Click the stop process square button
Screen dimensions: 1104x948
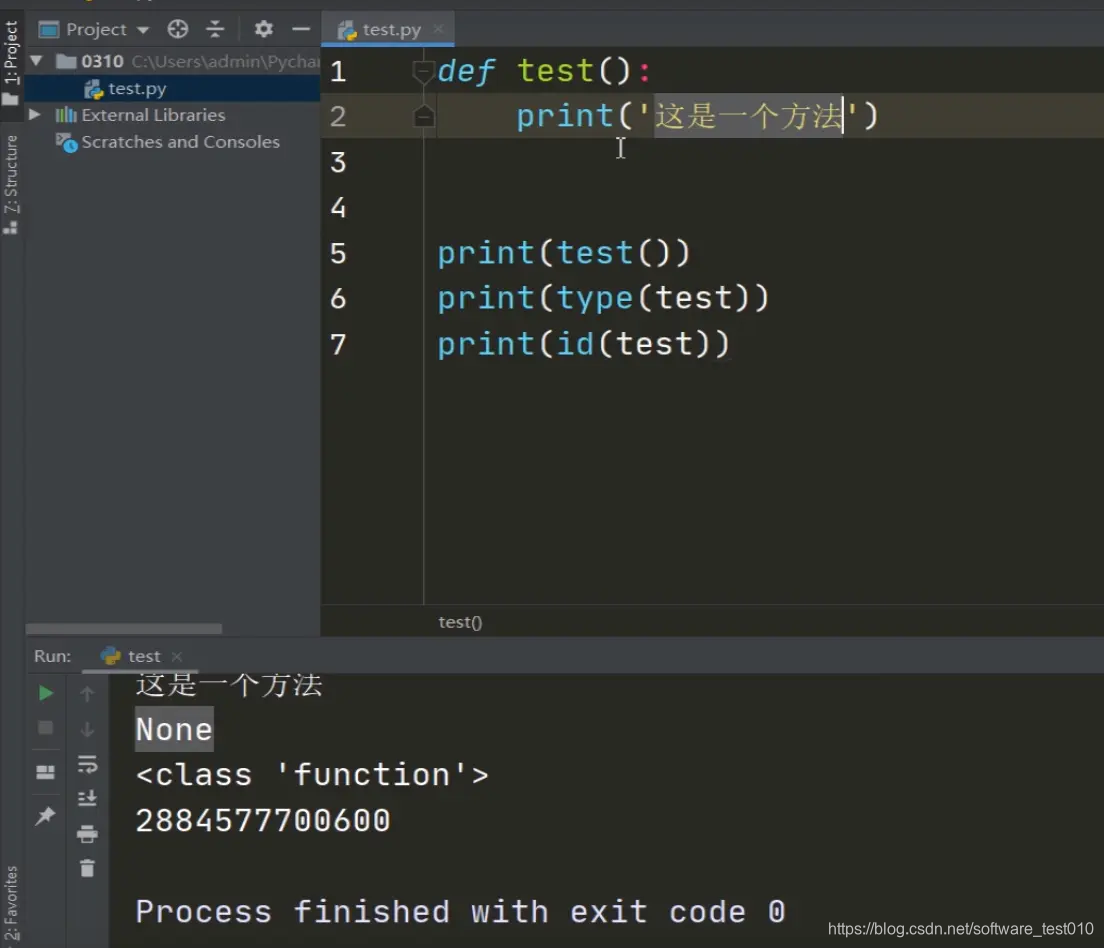coord(45,728)
